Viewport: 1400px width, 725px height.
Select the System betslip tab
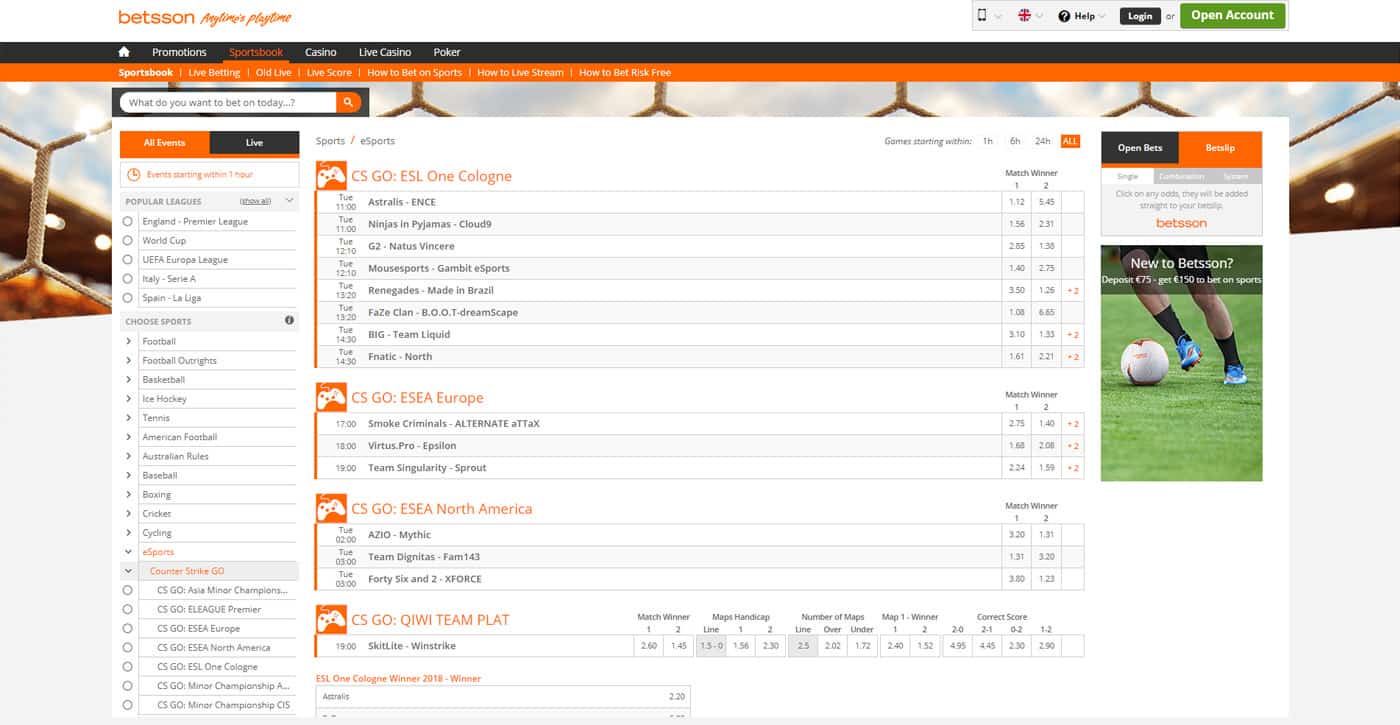pyautogui.click(x=1235, y=176)
